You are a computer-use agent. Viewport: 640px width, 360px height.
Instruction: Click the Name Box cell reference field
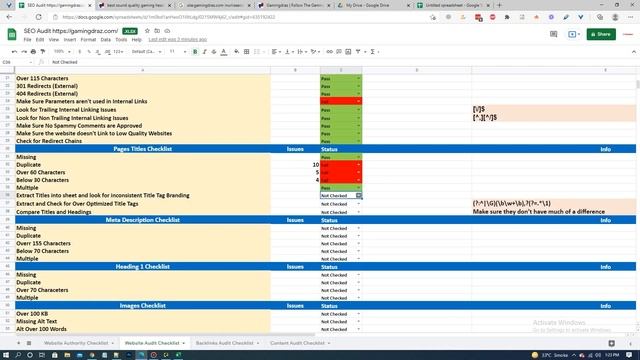[17, 62]
